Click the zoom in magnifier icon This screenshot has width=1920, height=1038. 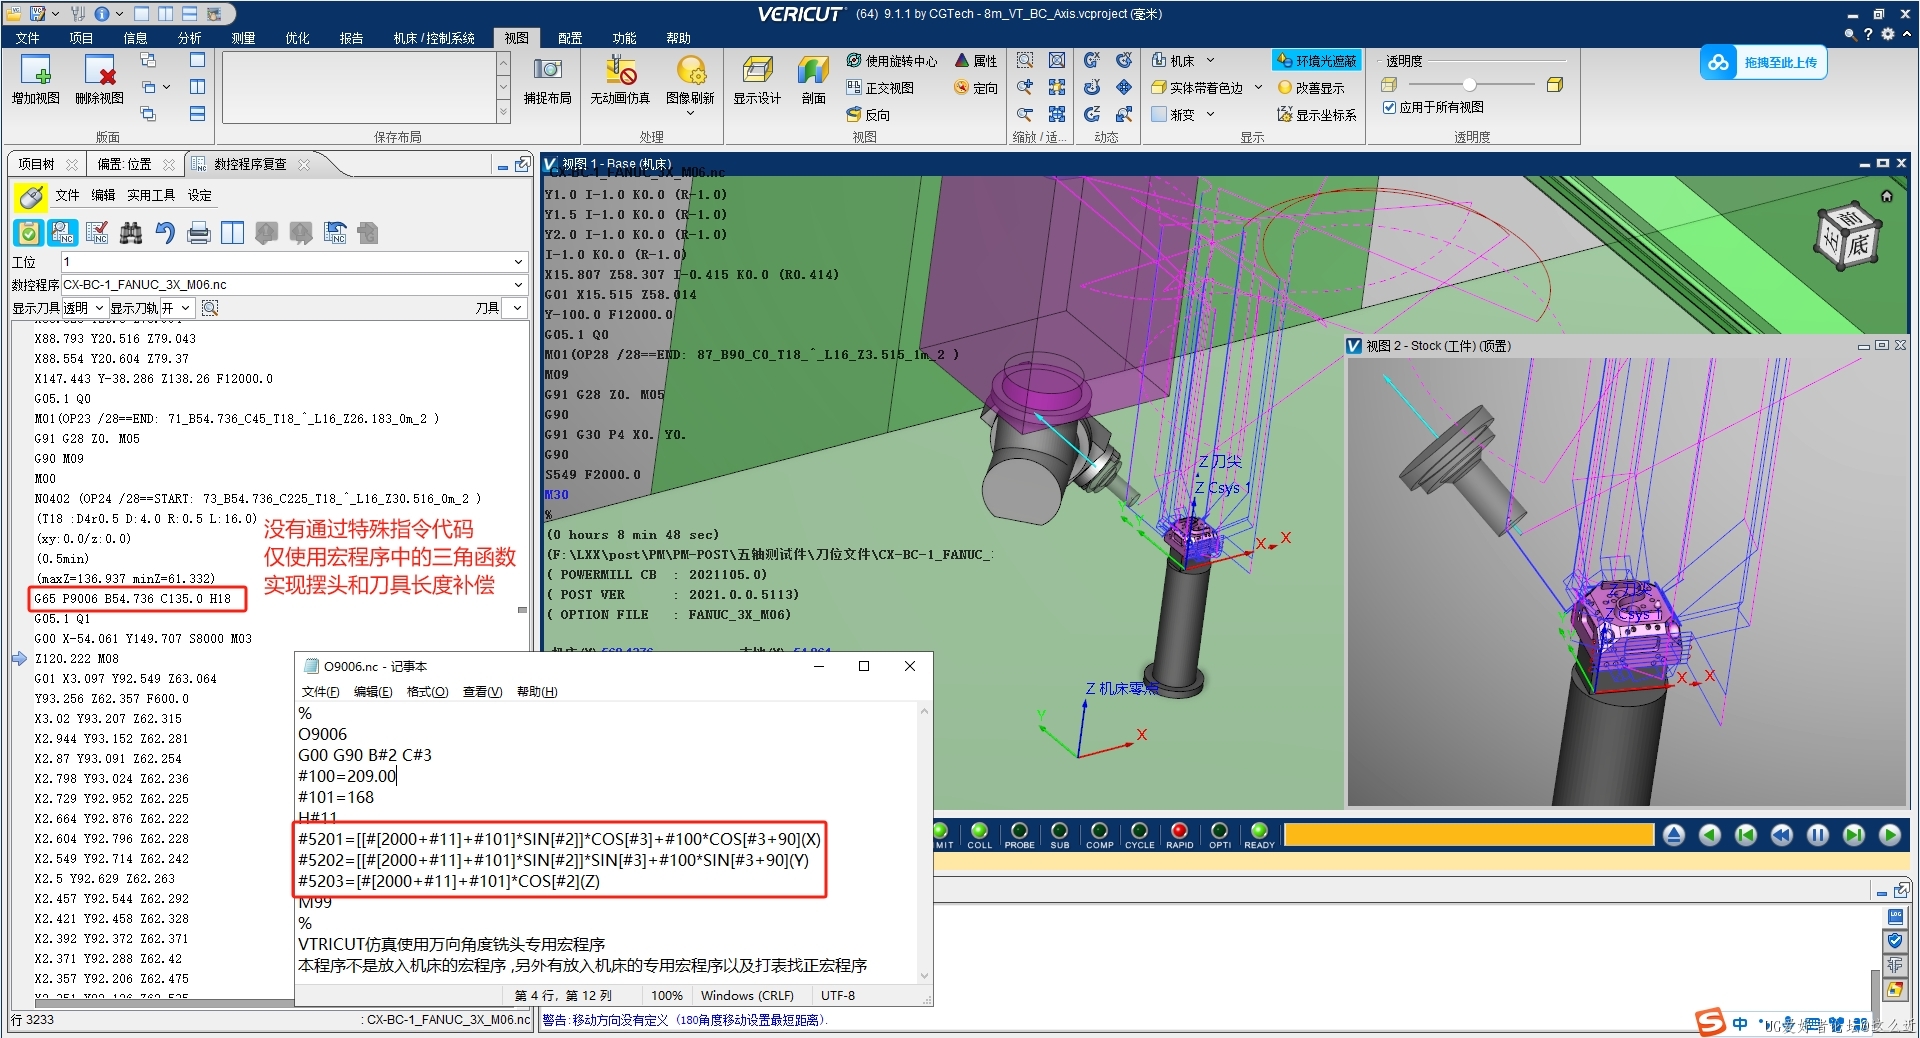tap(1025, 87)
